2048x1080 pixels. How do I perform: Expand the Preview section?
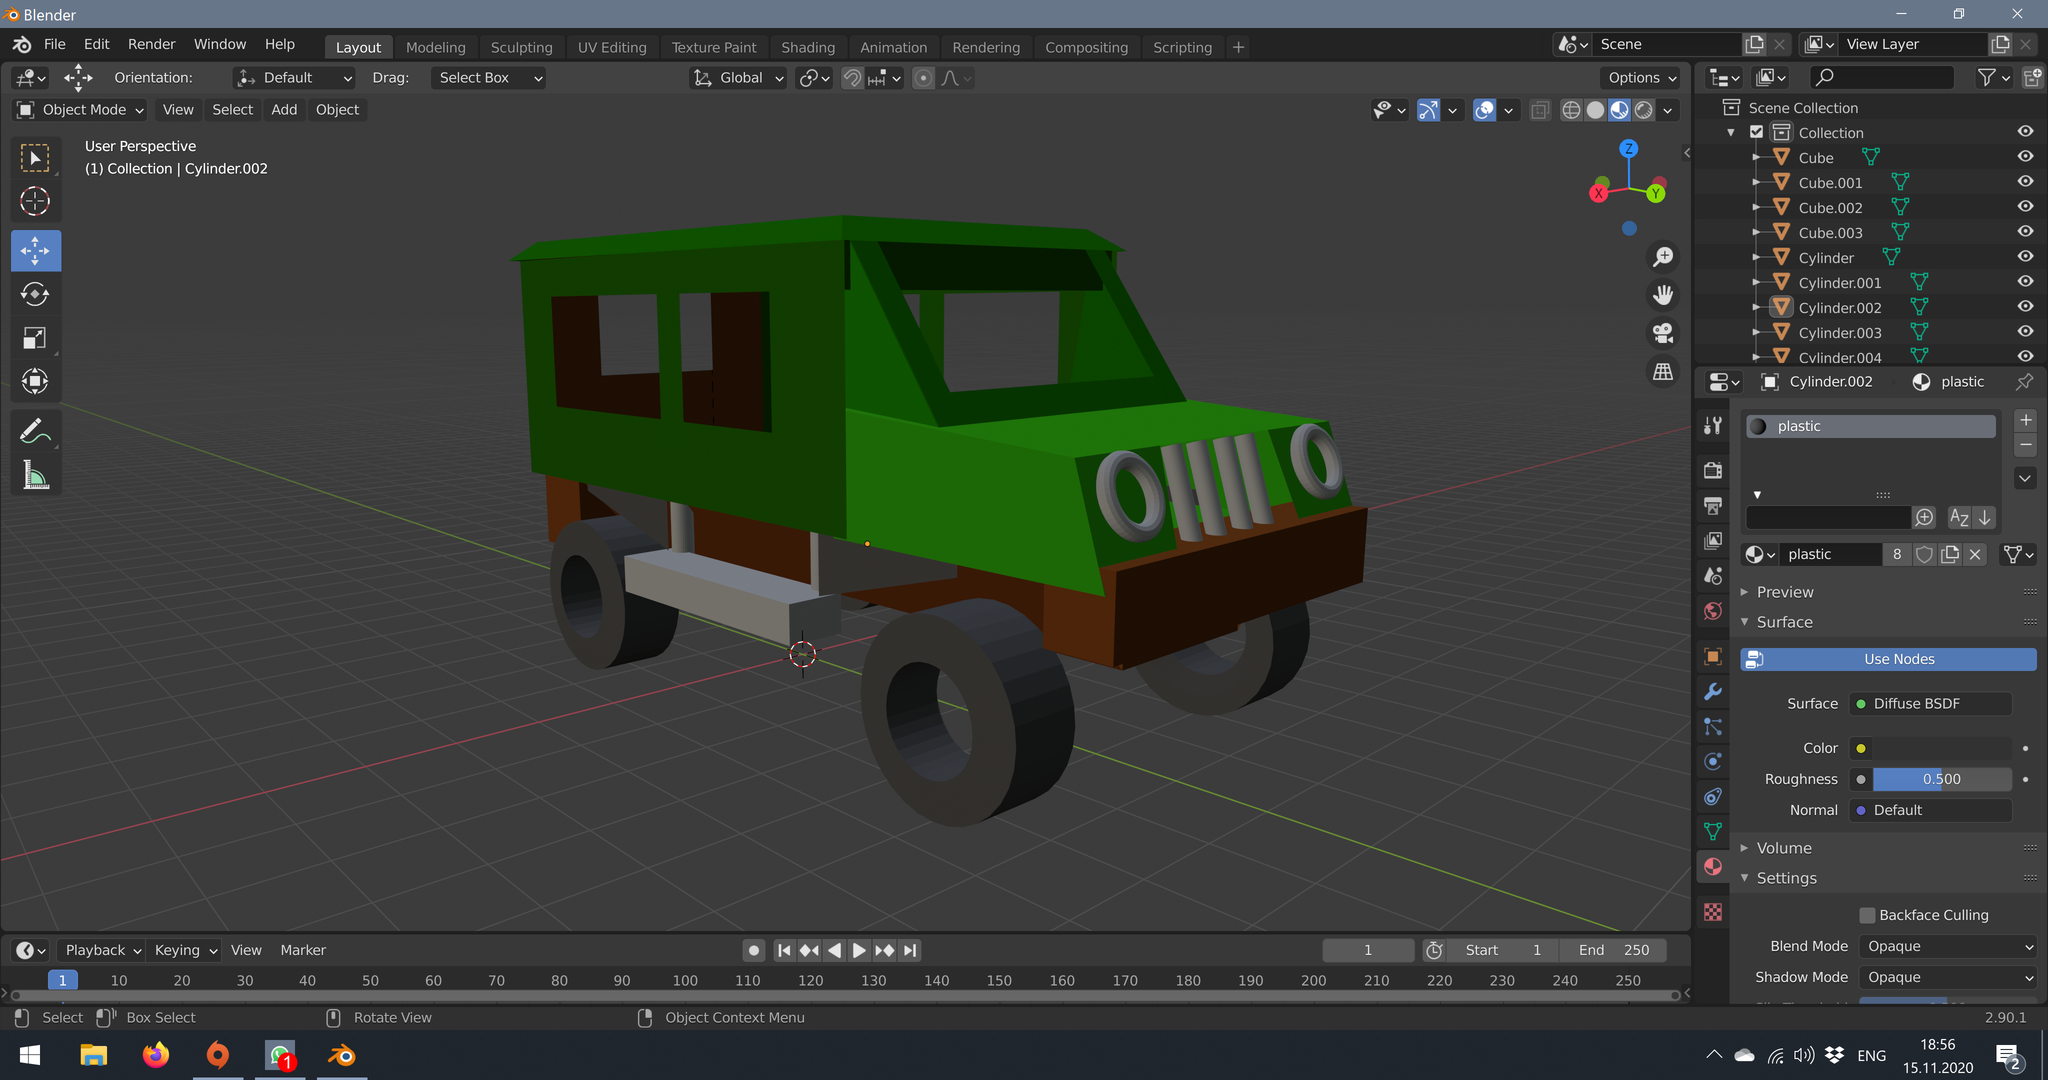(1784, 591)
